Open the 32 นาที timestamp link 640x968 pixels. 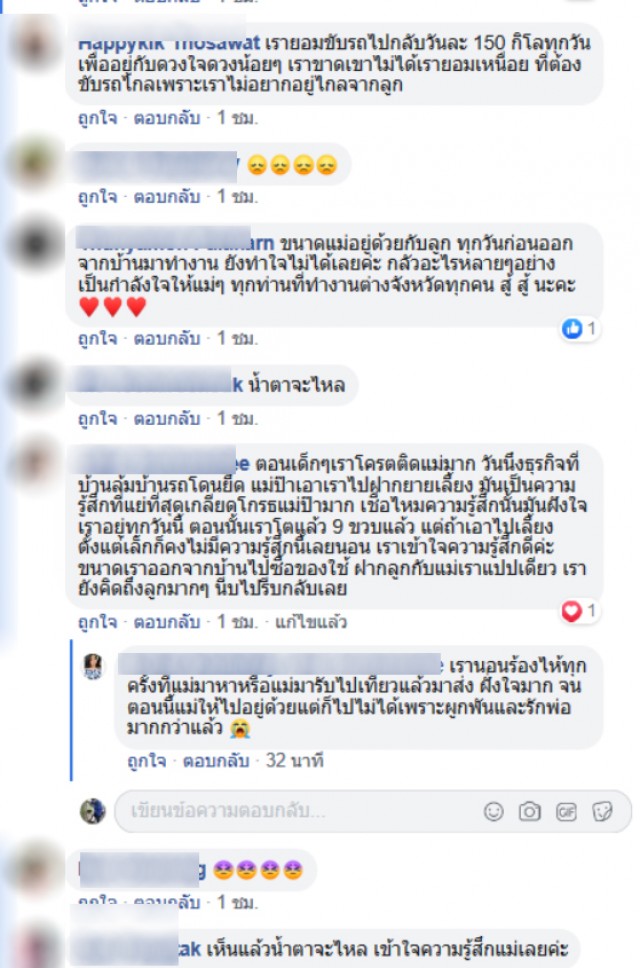click(294, 760)
